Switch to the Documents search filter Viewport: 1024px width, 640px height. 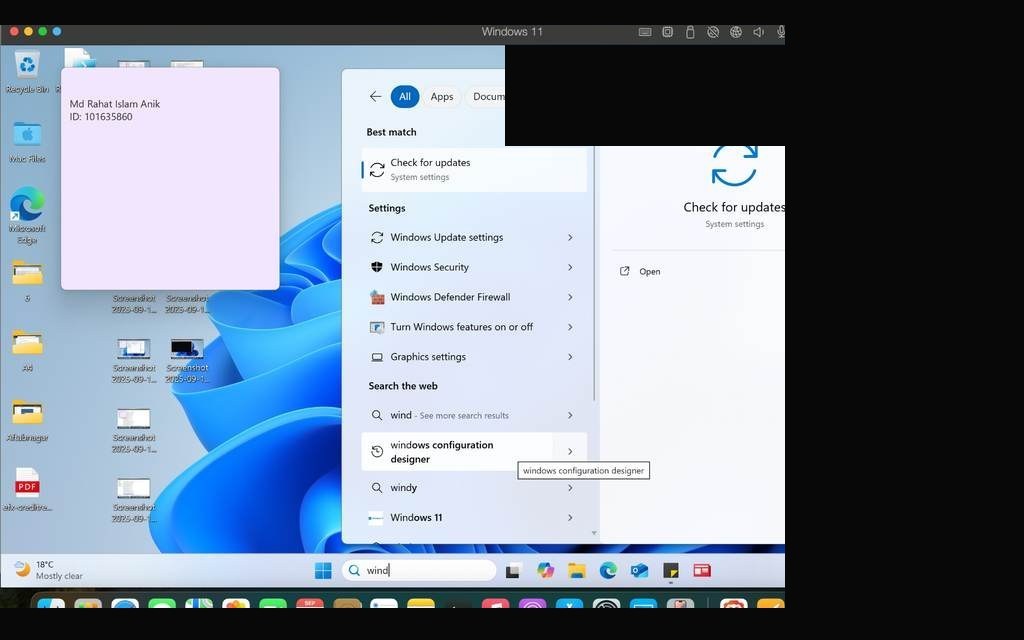pos(487,97)
